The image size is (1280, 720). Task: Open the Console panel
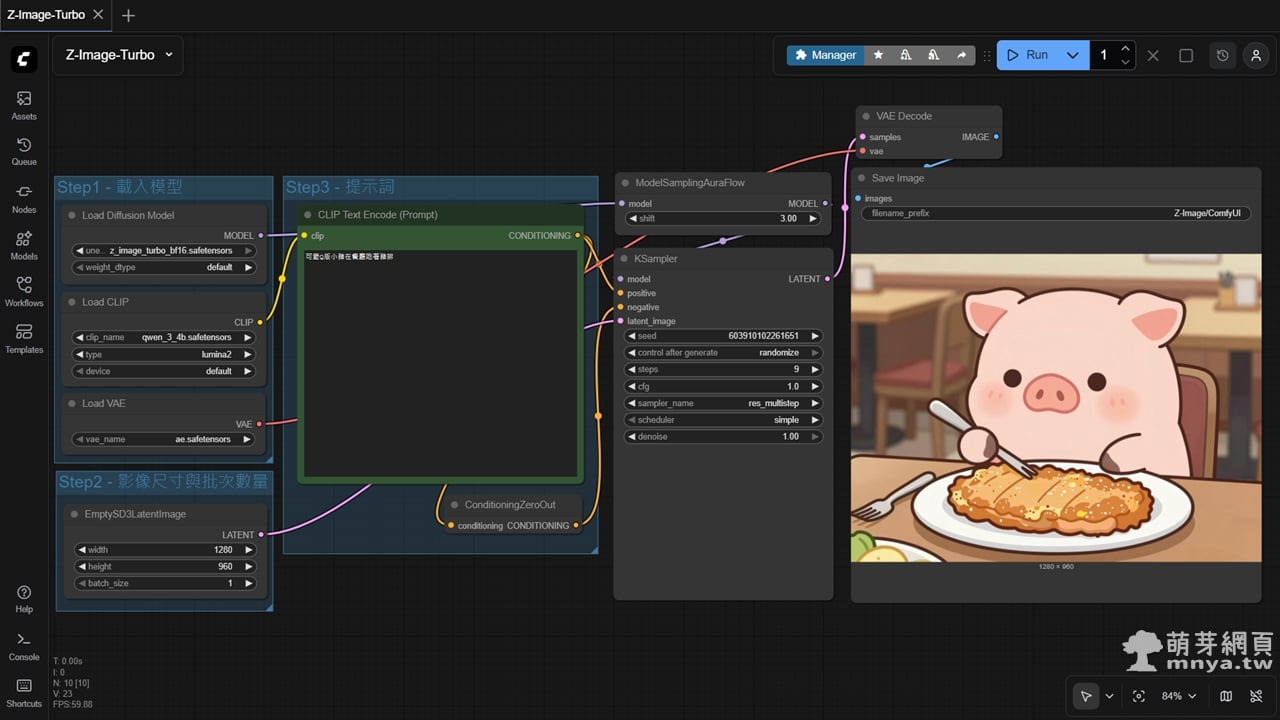(x=24, y=645)
